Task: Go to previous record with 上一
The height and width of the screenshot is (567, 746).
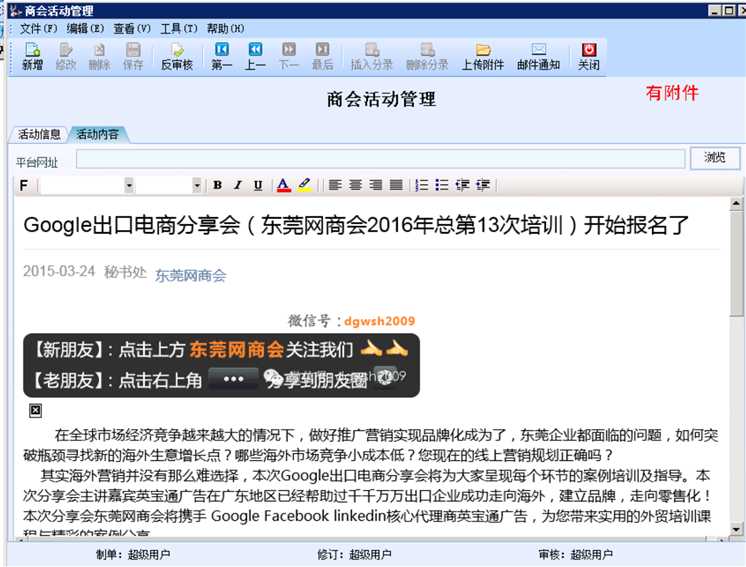Action: [255, 56]
